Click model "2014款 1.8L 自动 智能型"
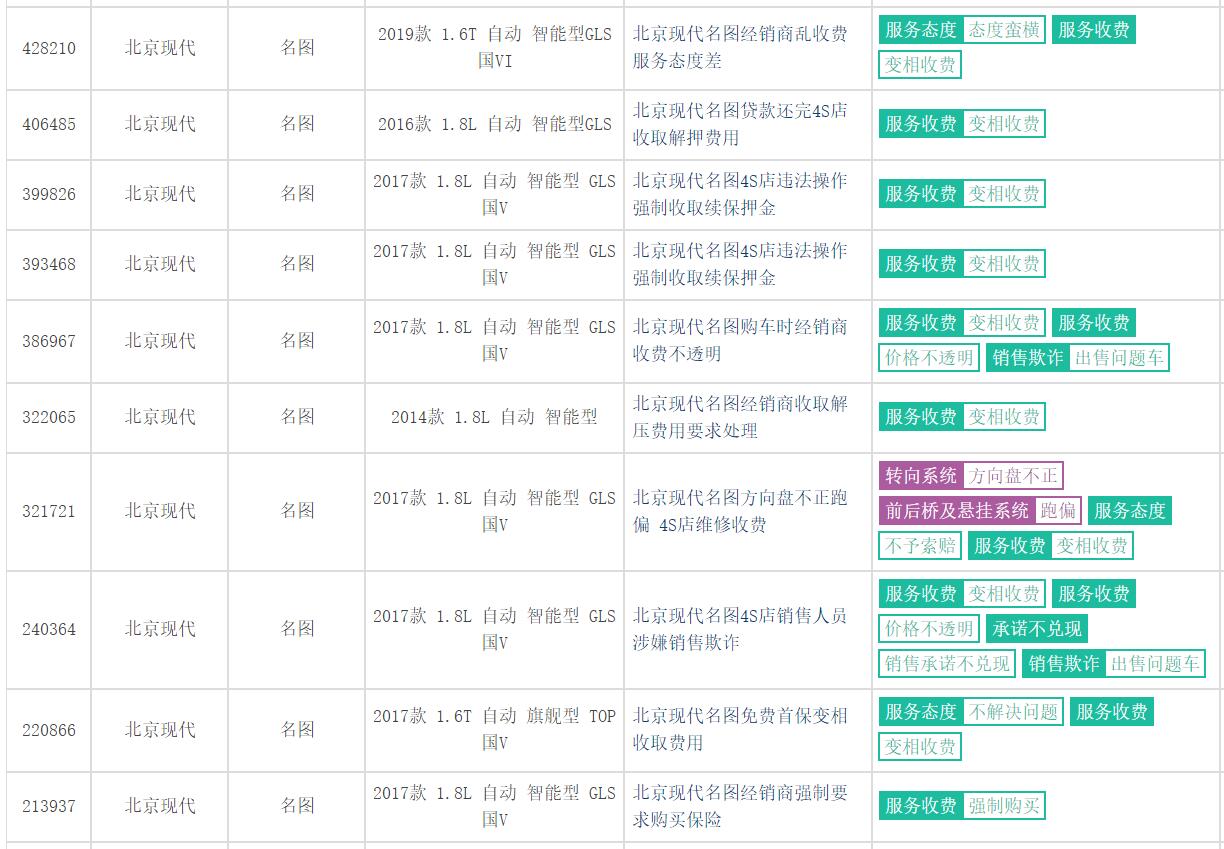 494,417
